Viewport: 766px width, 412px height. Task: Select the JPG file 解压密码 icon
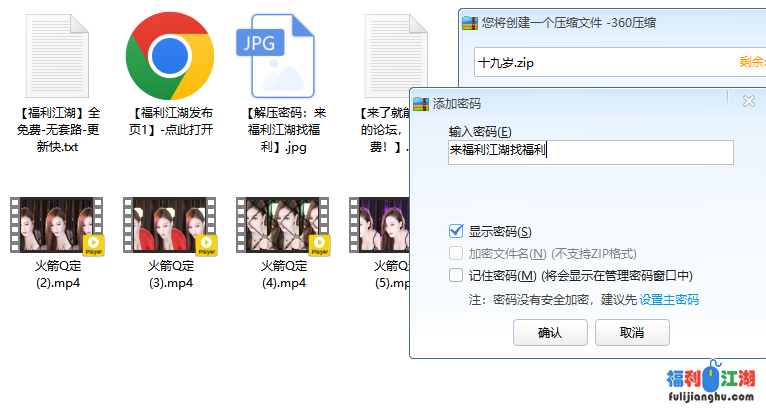pyautogui.click(x=282, y=55)
